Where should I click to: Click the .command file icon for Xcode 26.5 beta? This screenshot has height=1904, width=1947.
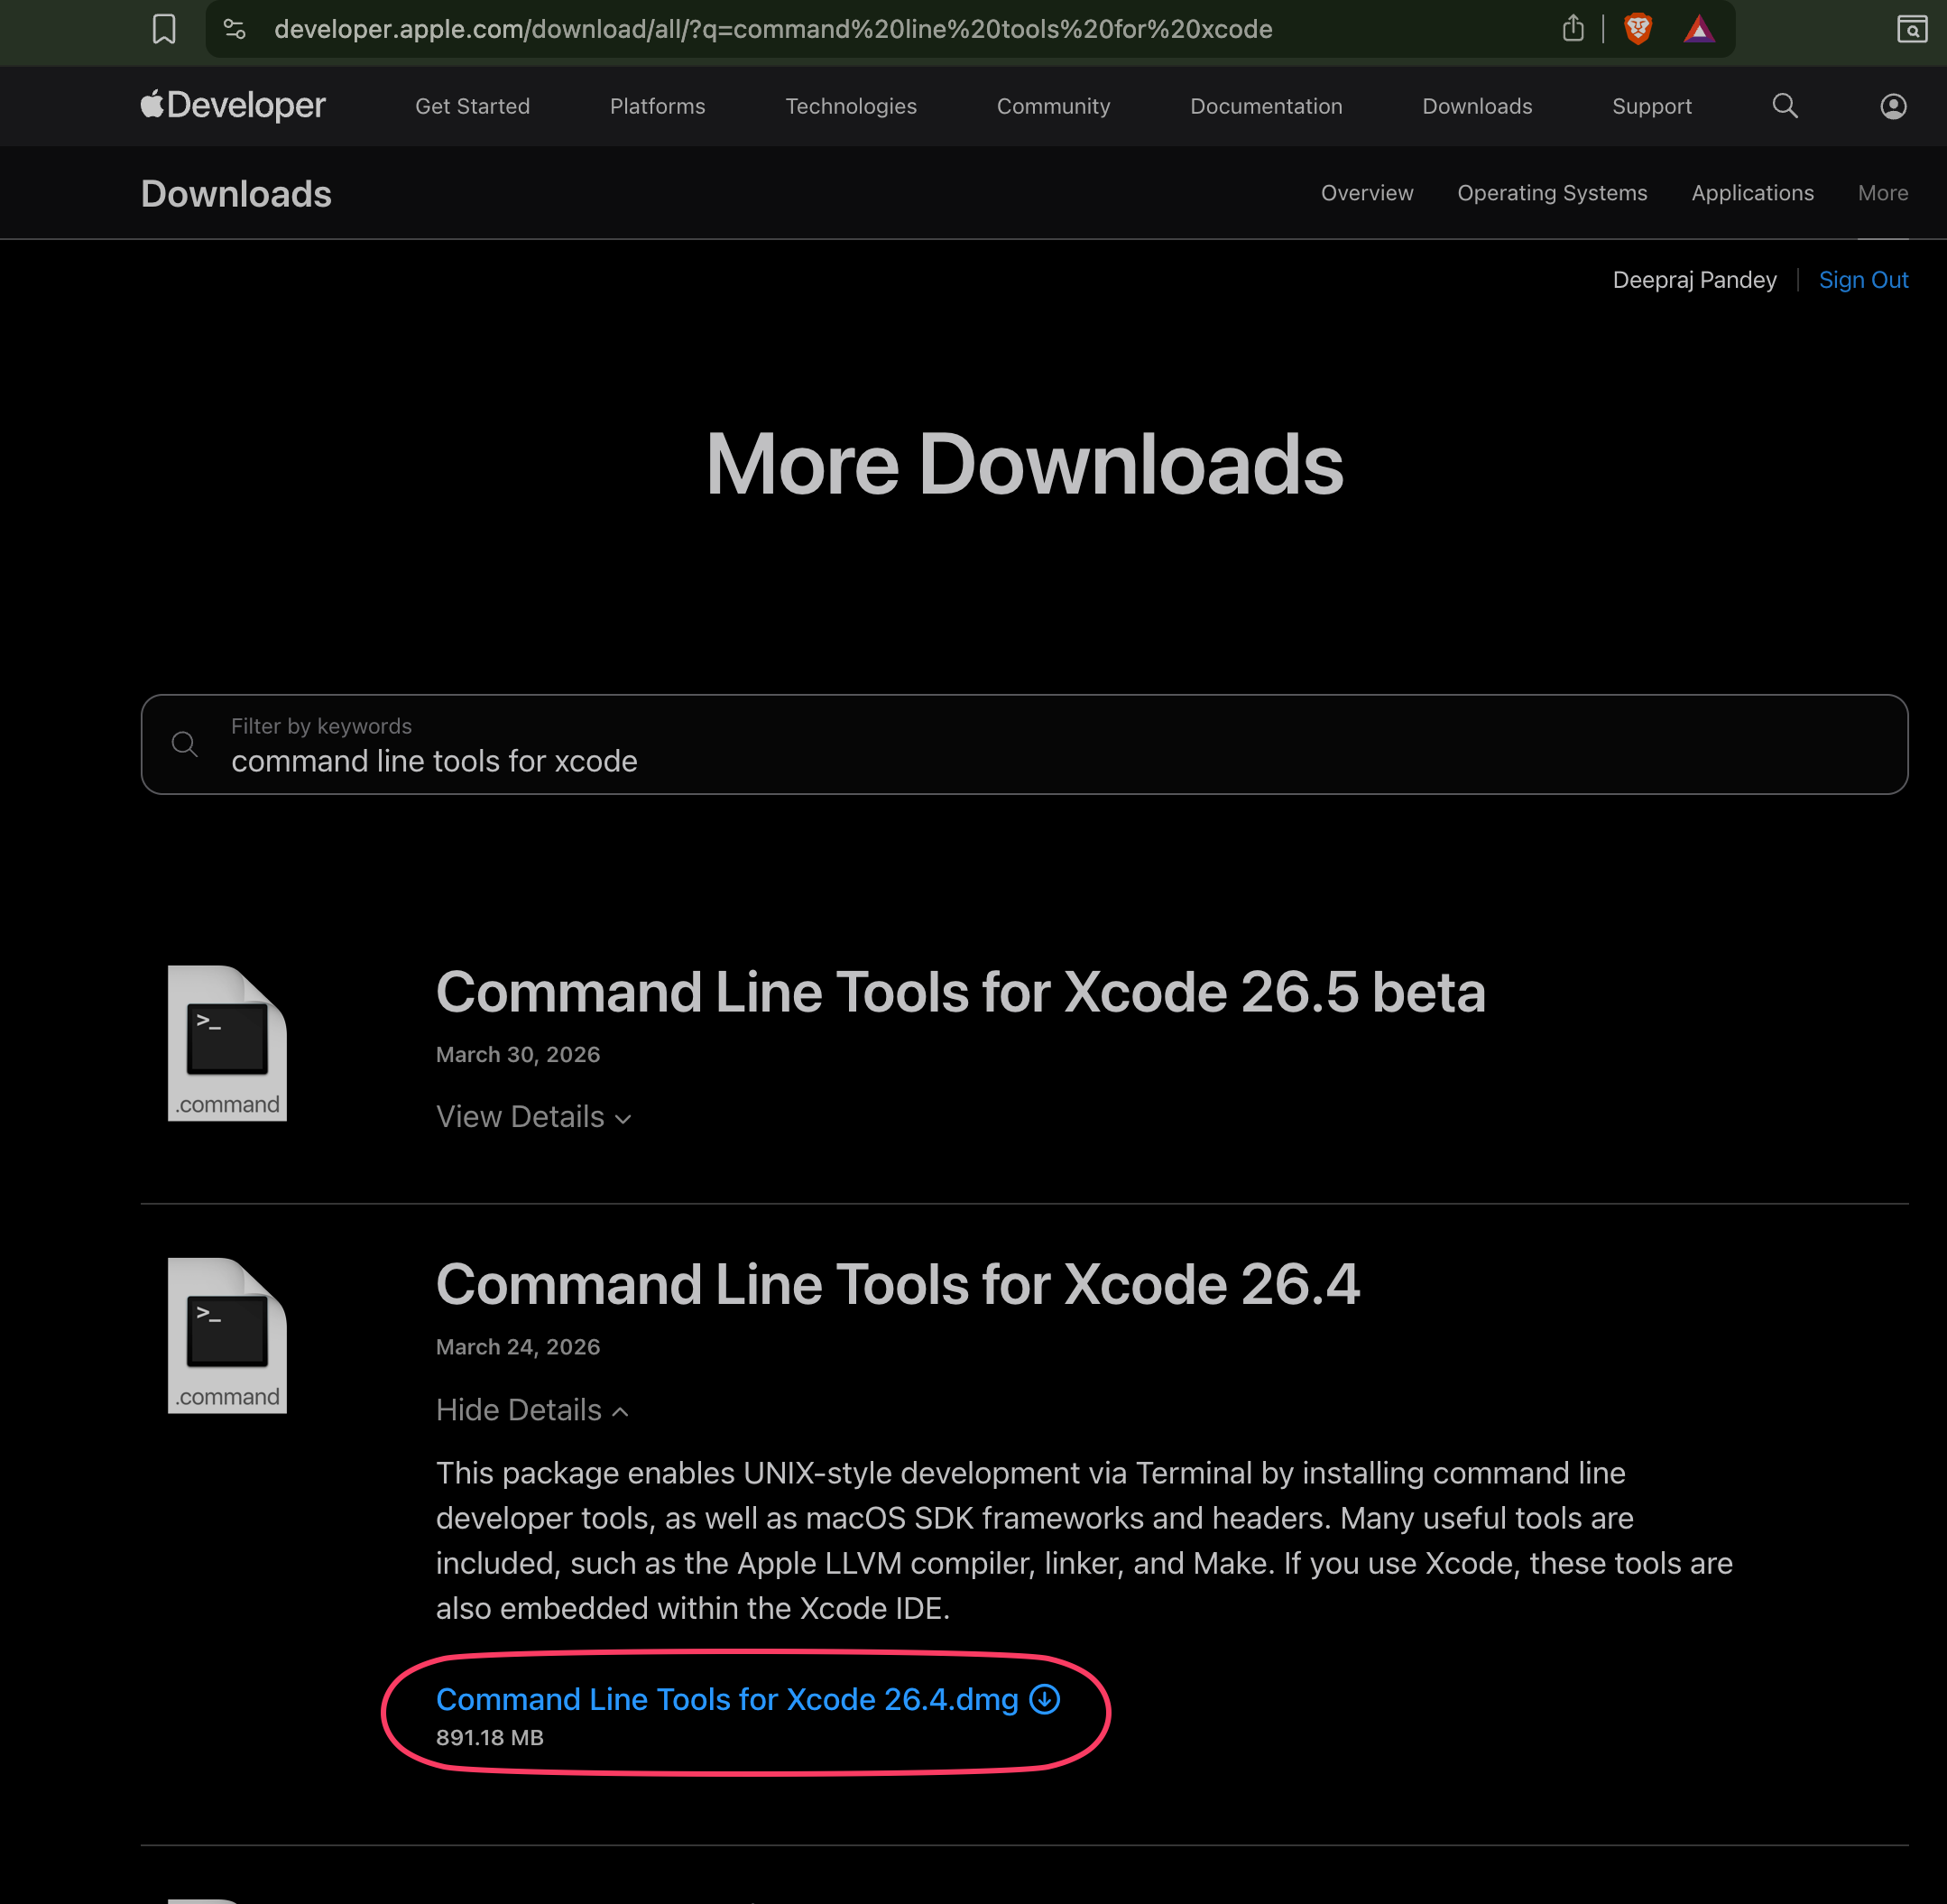[227, 1043]
